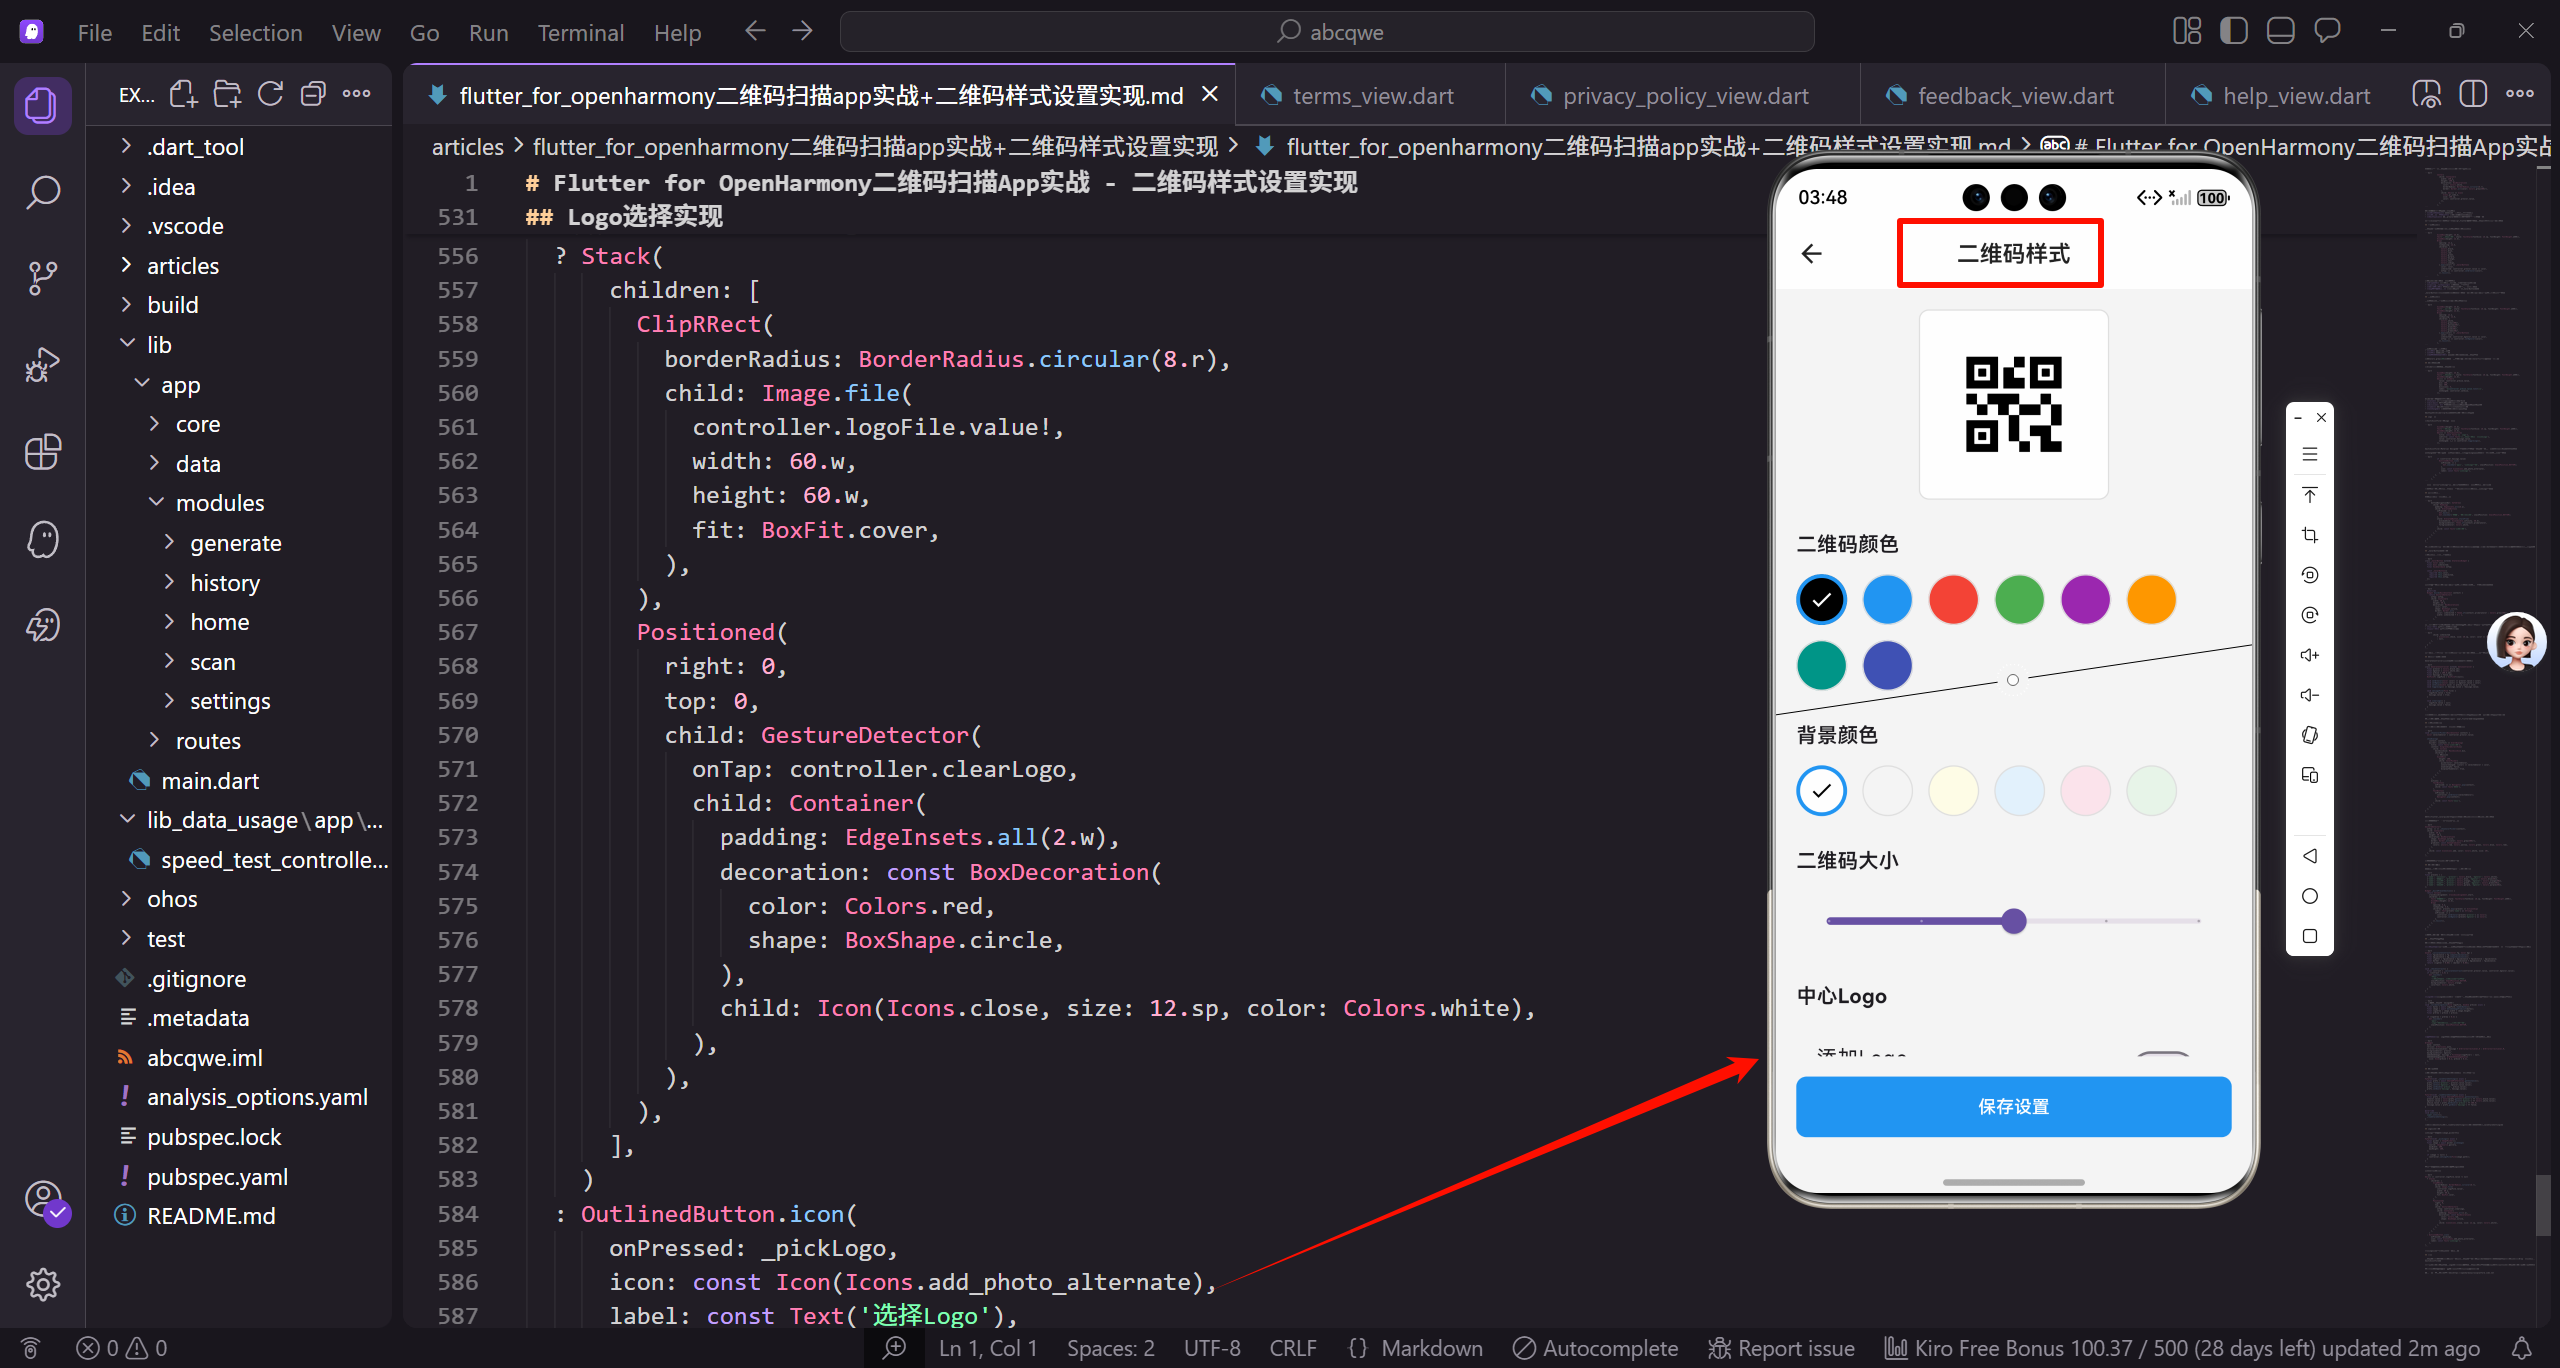Increase the emulator volume
The image size is (2560, 1368).
click(2310, 654)
